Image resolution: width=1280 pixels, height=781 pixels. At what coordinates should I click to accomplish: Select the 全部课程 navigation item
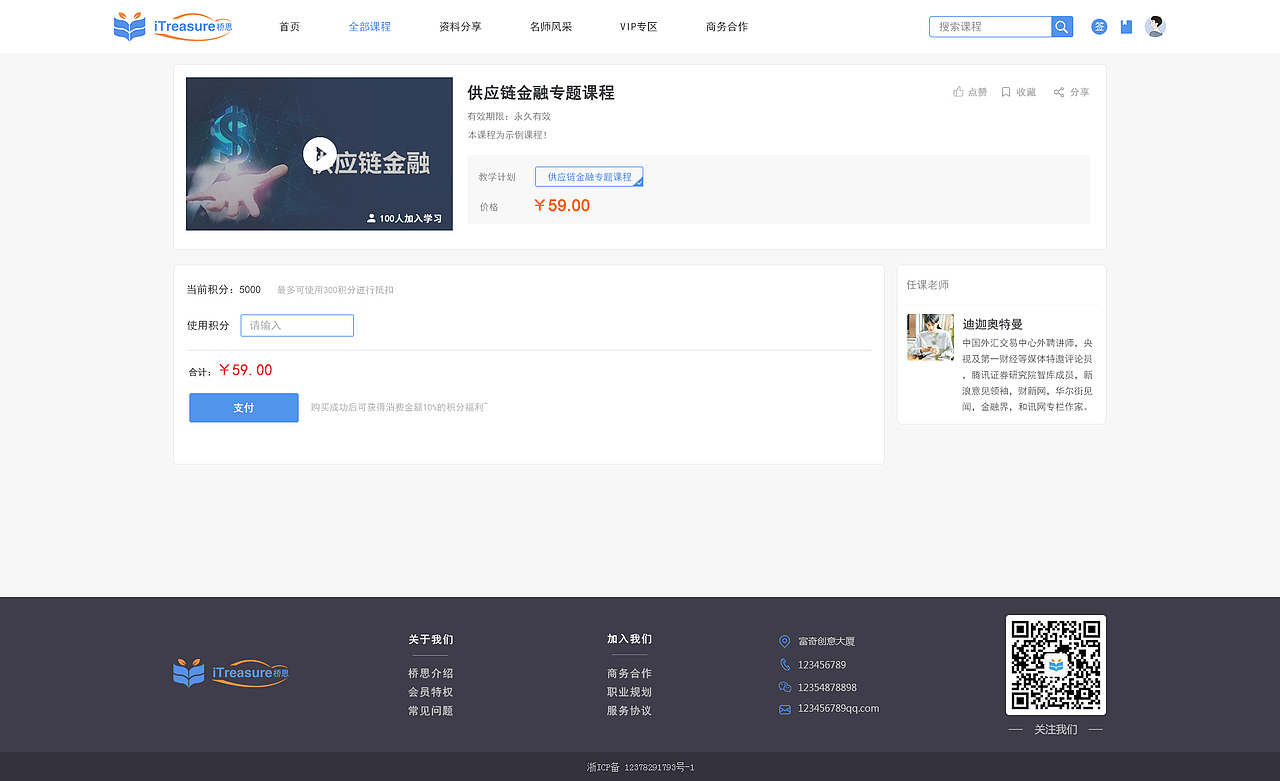point(370,26)
